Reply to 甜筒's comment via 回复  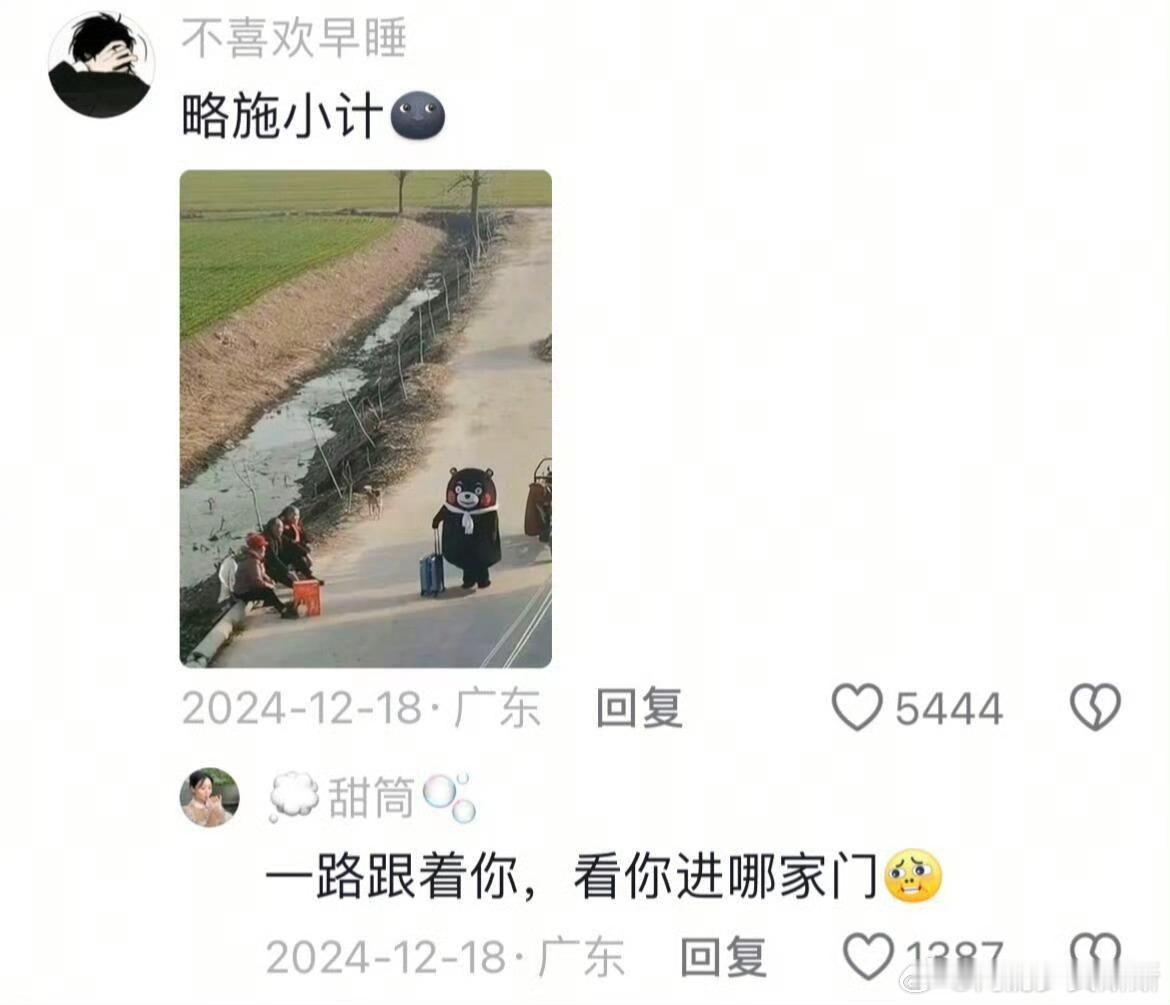723,957
